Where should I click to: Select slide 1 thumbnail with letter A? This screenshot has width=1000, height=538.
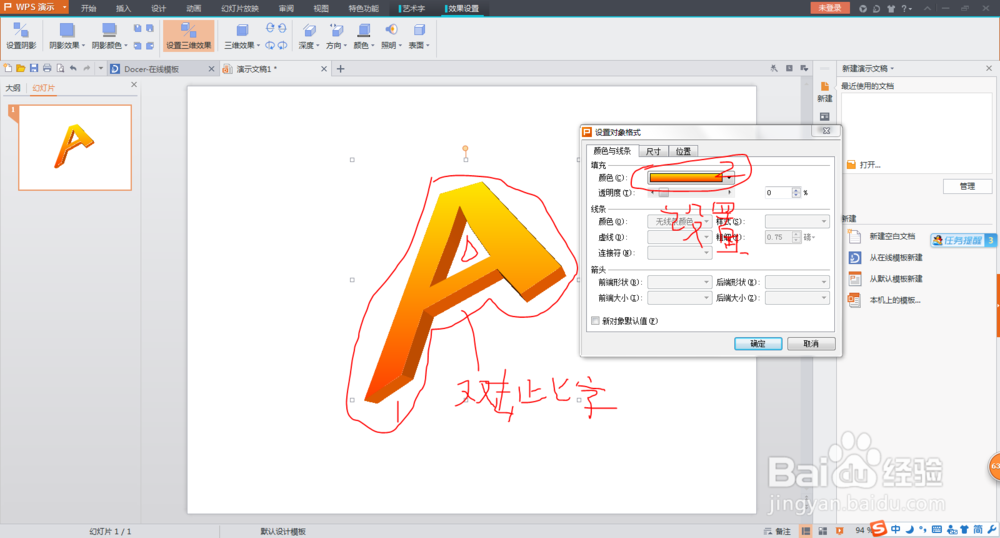coord(75,148)
